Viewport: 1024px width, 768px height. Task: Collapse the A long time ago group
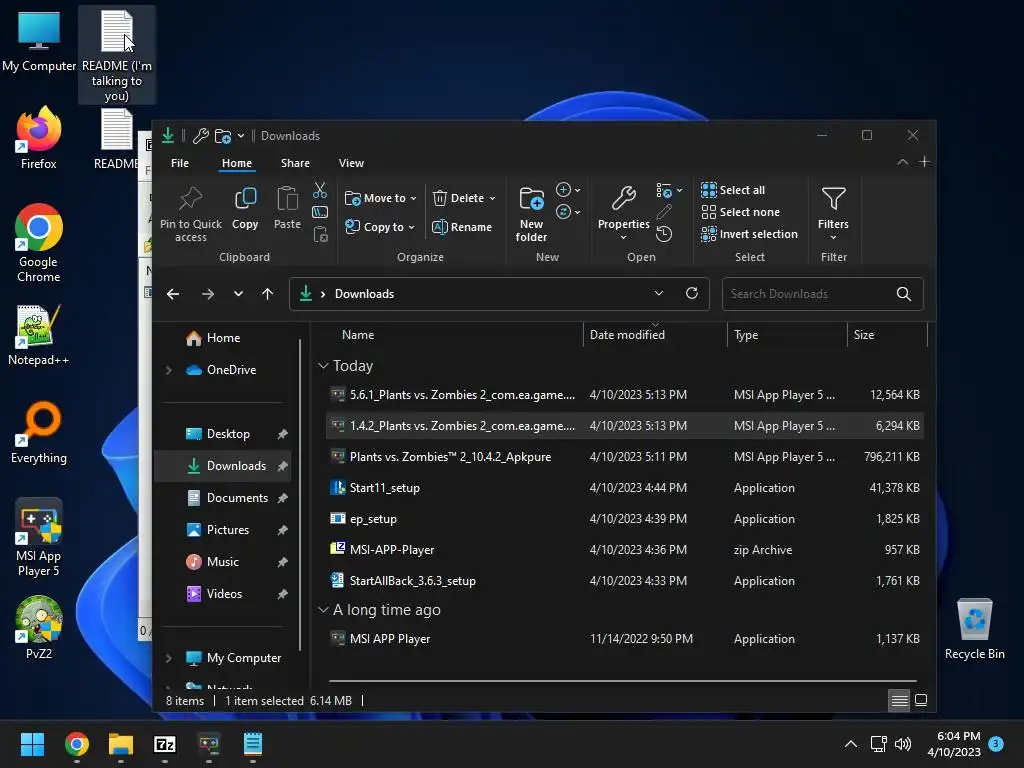click(323, 610)
